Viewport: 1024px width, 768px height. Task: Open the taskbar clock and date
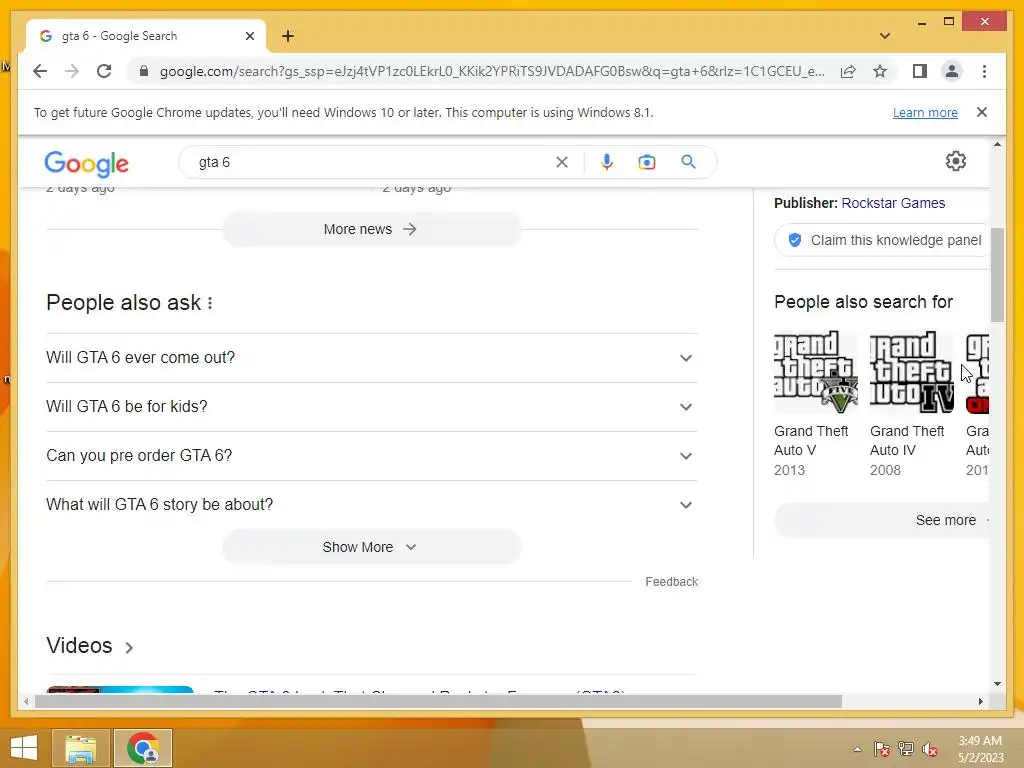coord(980,749)
